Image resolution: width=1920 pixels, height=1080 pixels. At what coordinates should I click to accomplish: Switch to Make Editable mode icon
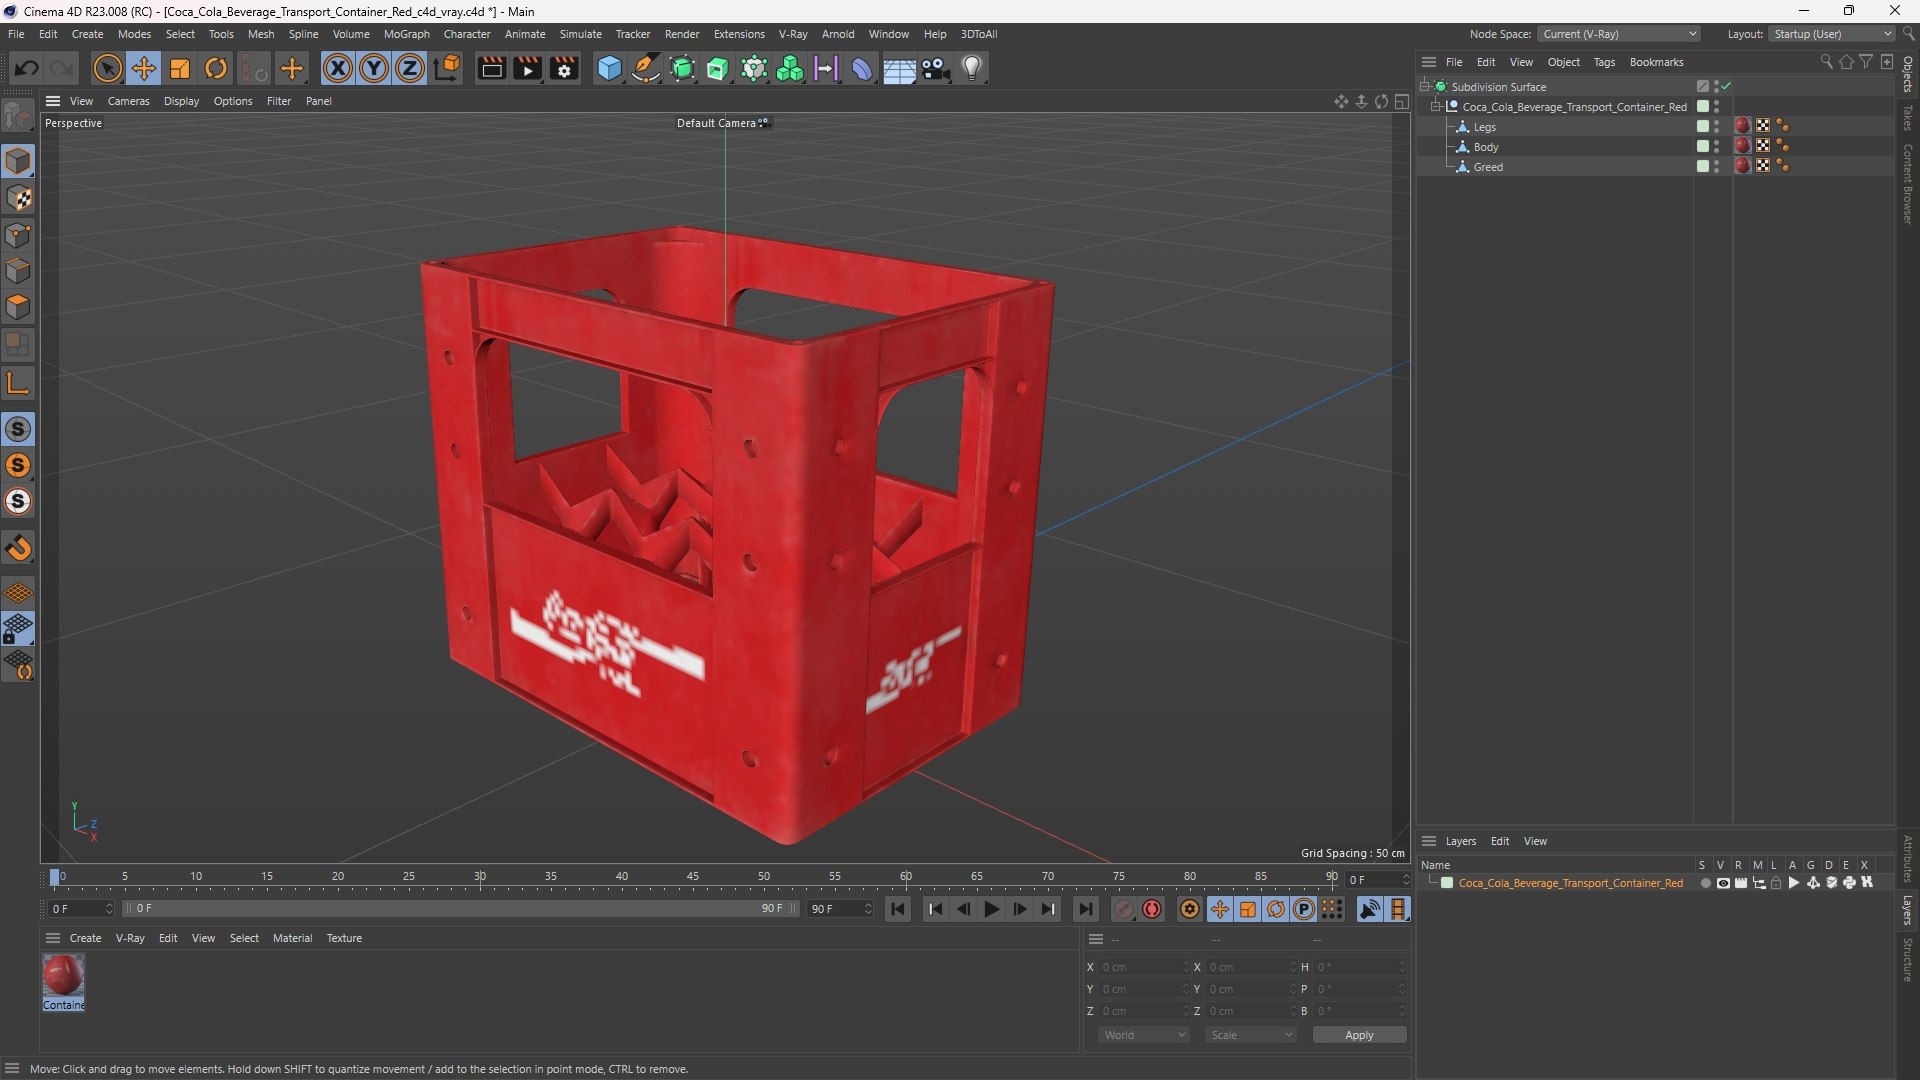[x=18, y=117]
